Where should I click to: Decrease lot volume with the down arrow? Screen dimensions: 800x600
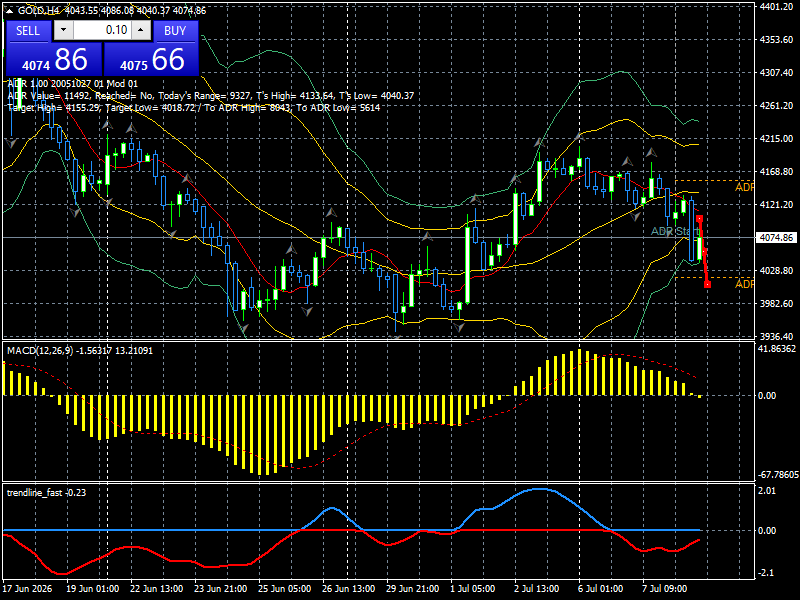click(63, 30)
